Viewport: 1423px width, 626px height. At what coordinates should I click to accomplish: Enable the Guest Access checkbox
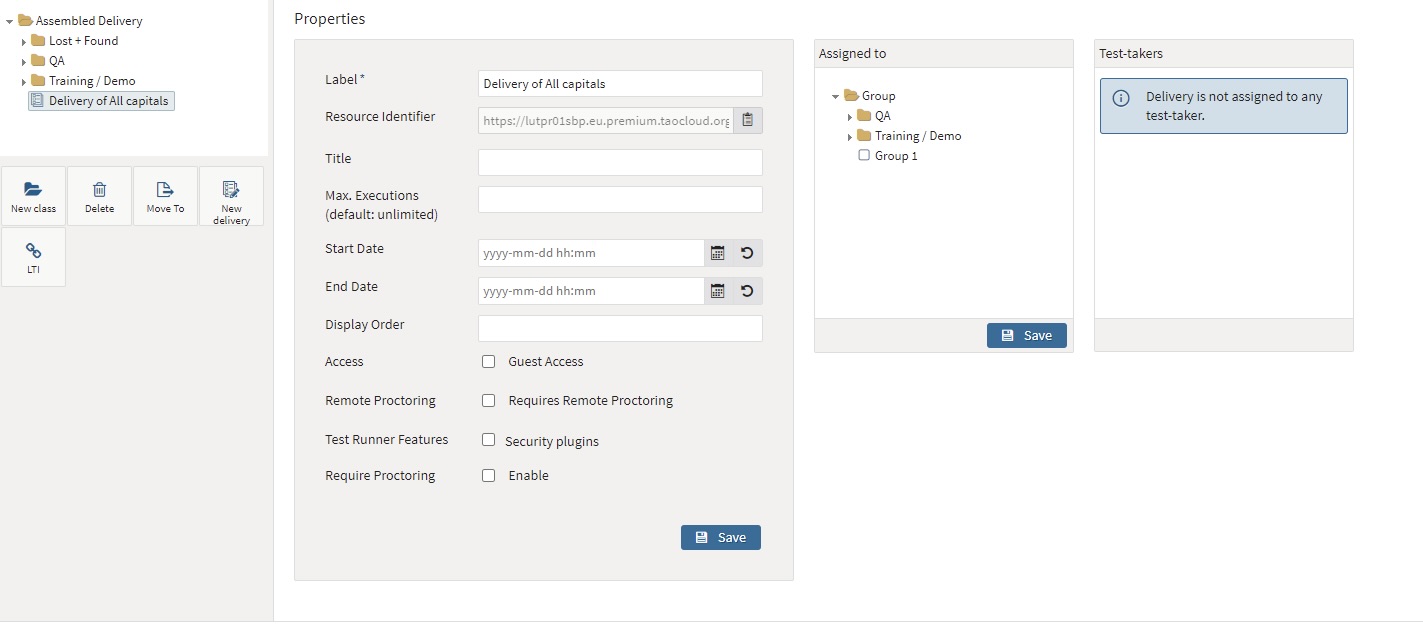point(489,362)
